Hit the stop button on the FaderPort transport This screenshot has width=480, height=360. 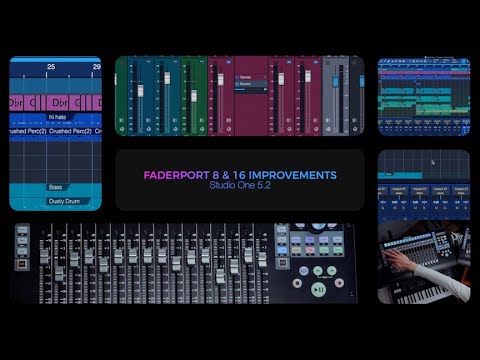click(x=297, y=284)
